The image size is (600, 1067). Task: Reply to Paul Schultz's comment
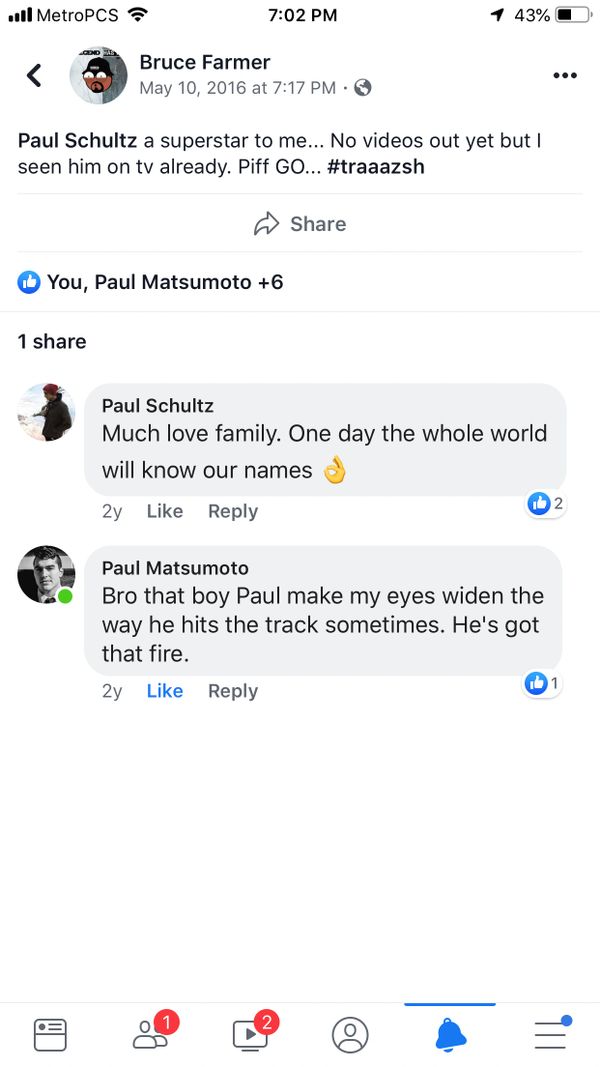(233, 511)
